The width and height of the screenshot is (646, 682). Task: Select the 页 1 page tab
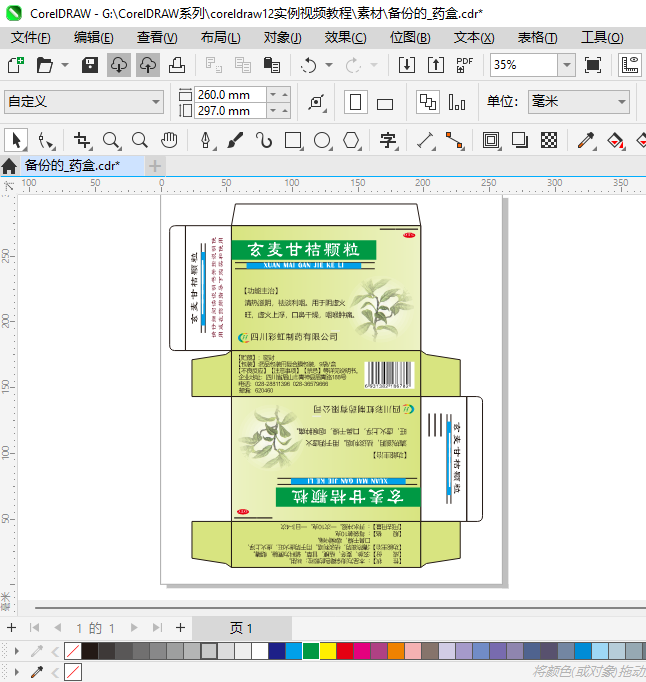tap(241, 628)
